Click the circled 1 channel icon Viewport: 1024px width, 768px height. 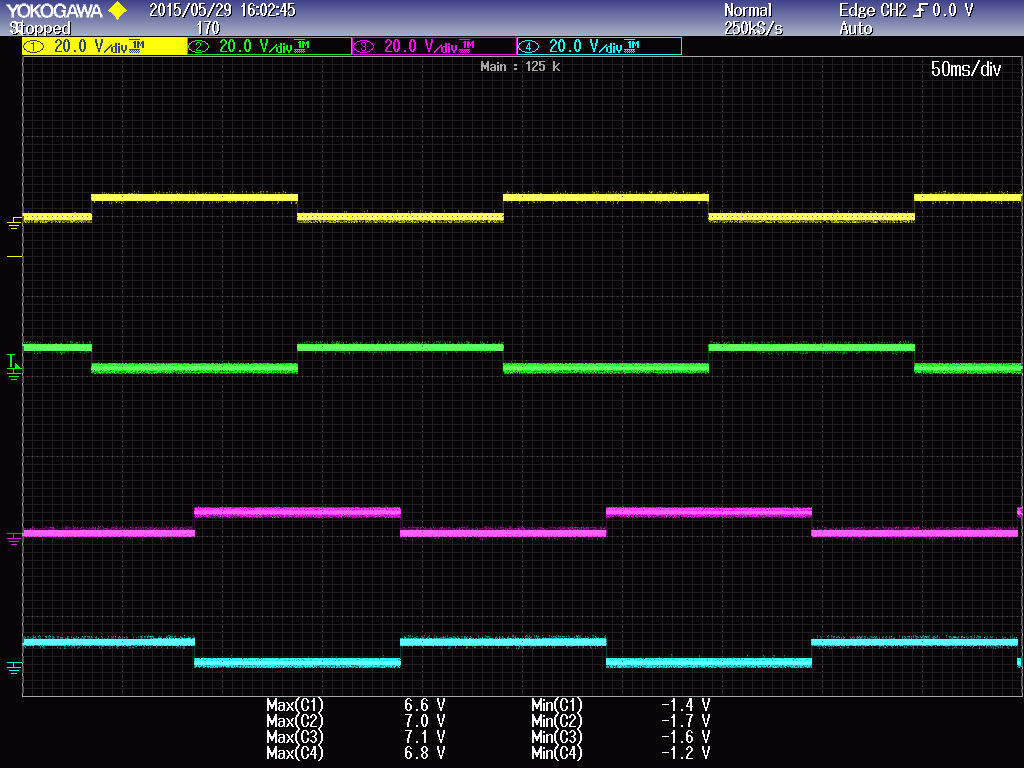point(33,46)
